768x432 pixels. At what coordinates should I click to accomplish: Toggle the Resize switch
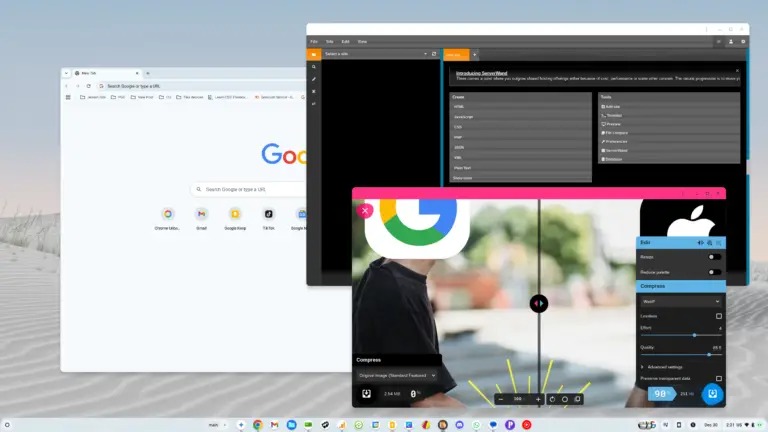(x=714, y=257)
